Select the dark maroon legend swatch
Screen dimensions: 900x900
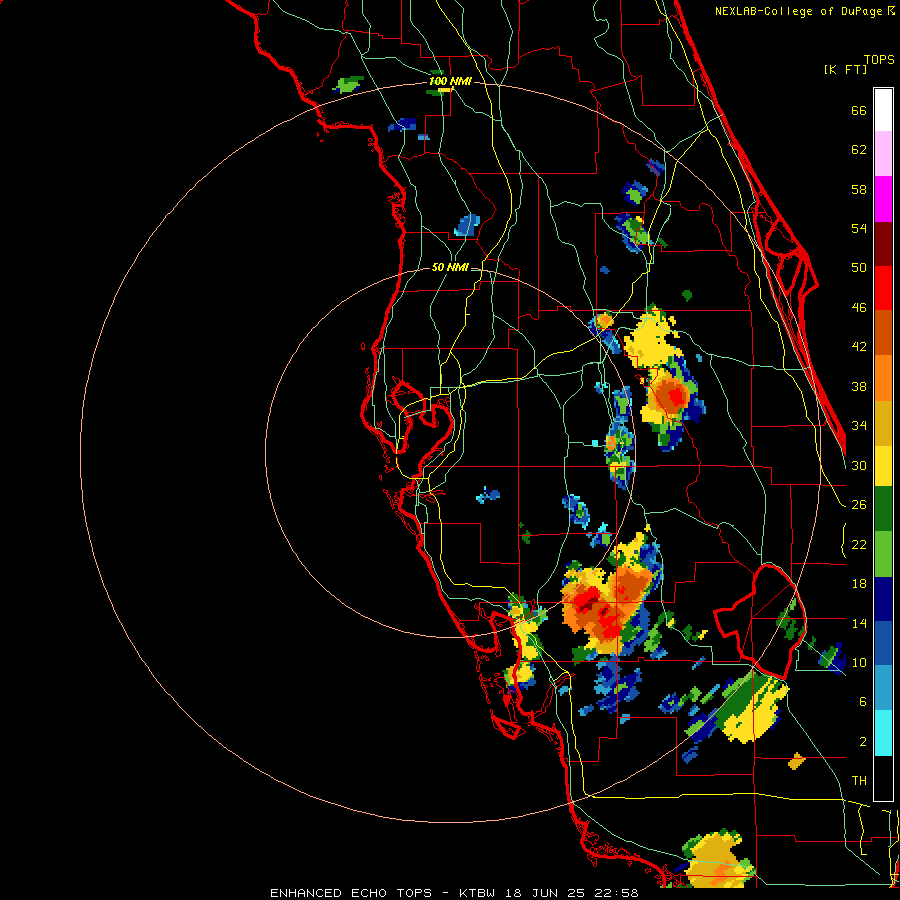coord(883,244)
